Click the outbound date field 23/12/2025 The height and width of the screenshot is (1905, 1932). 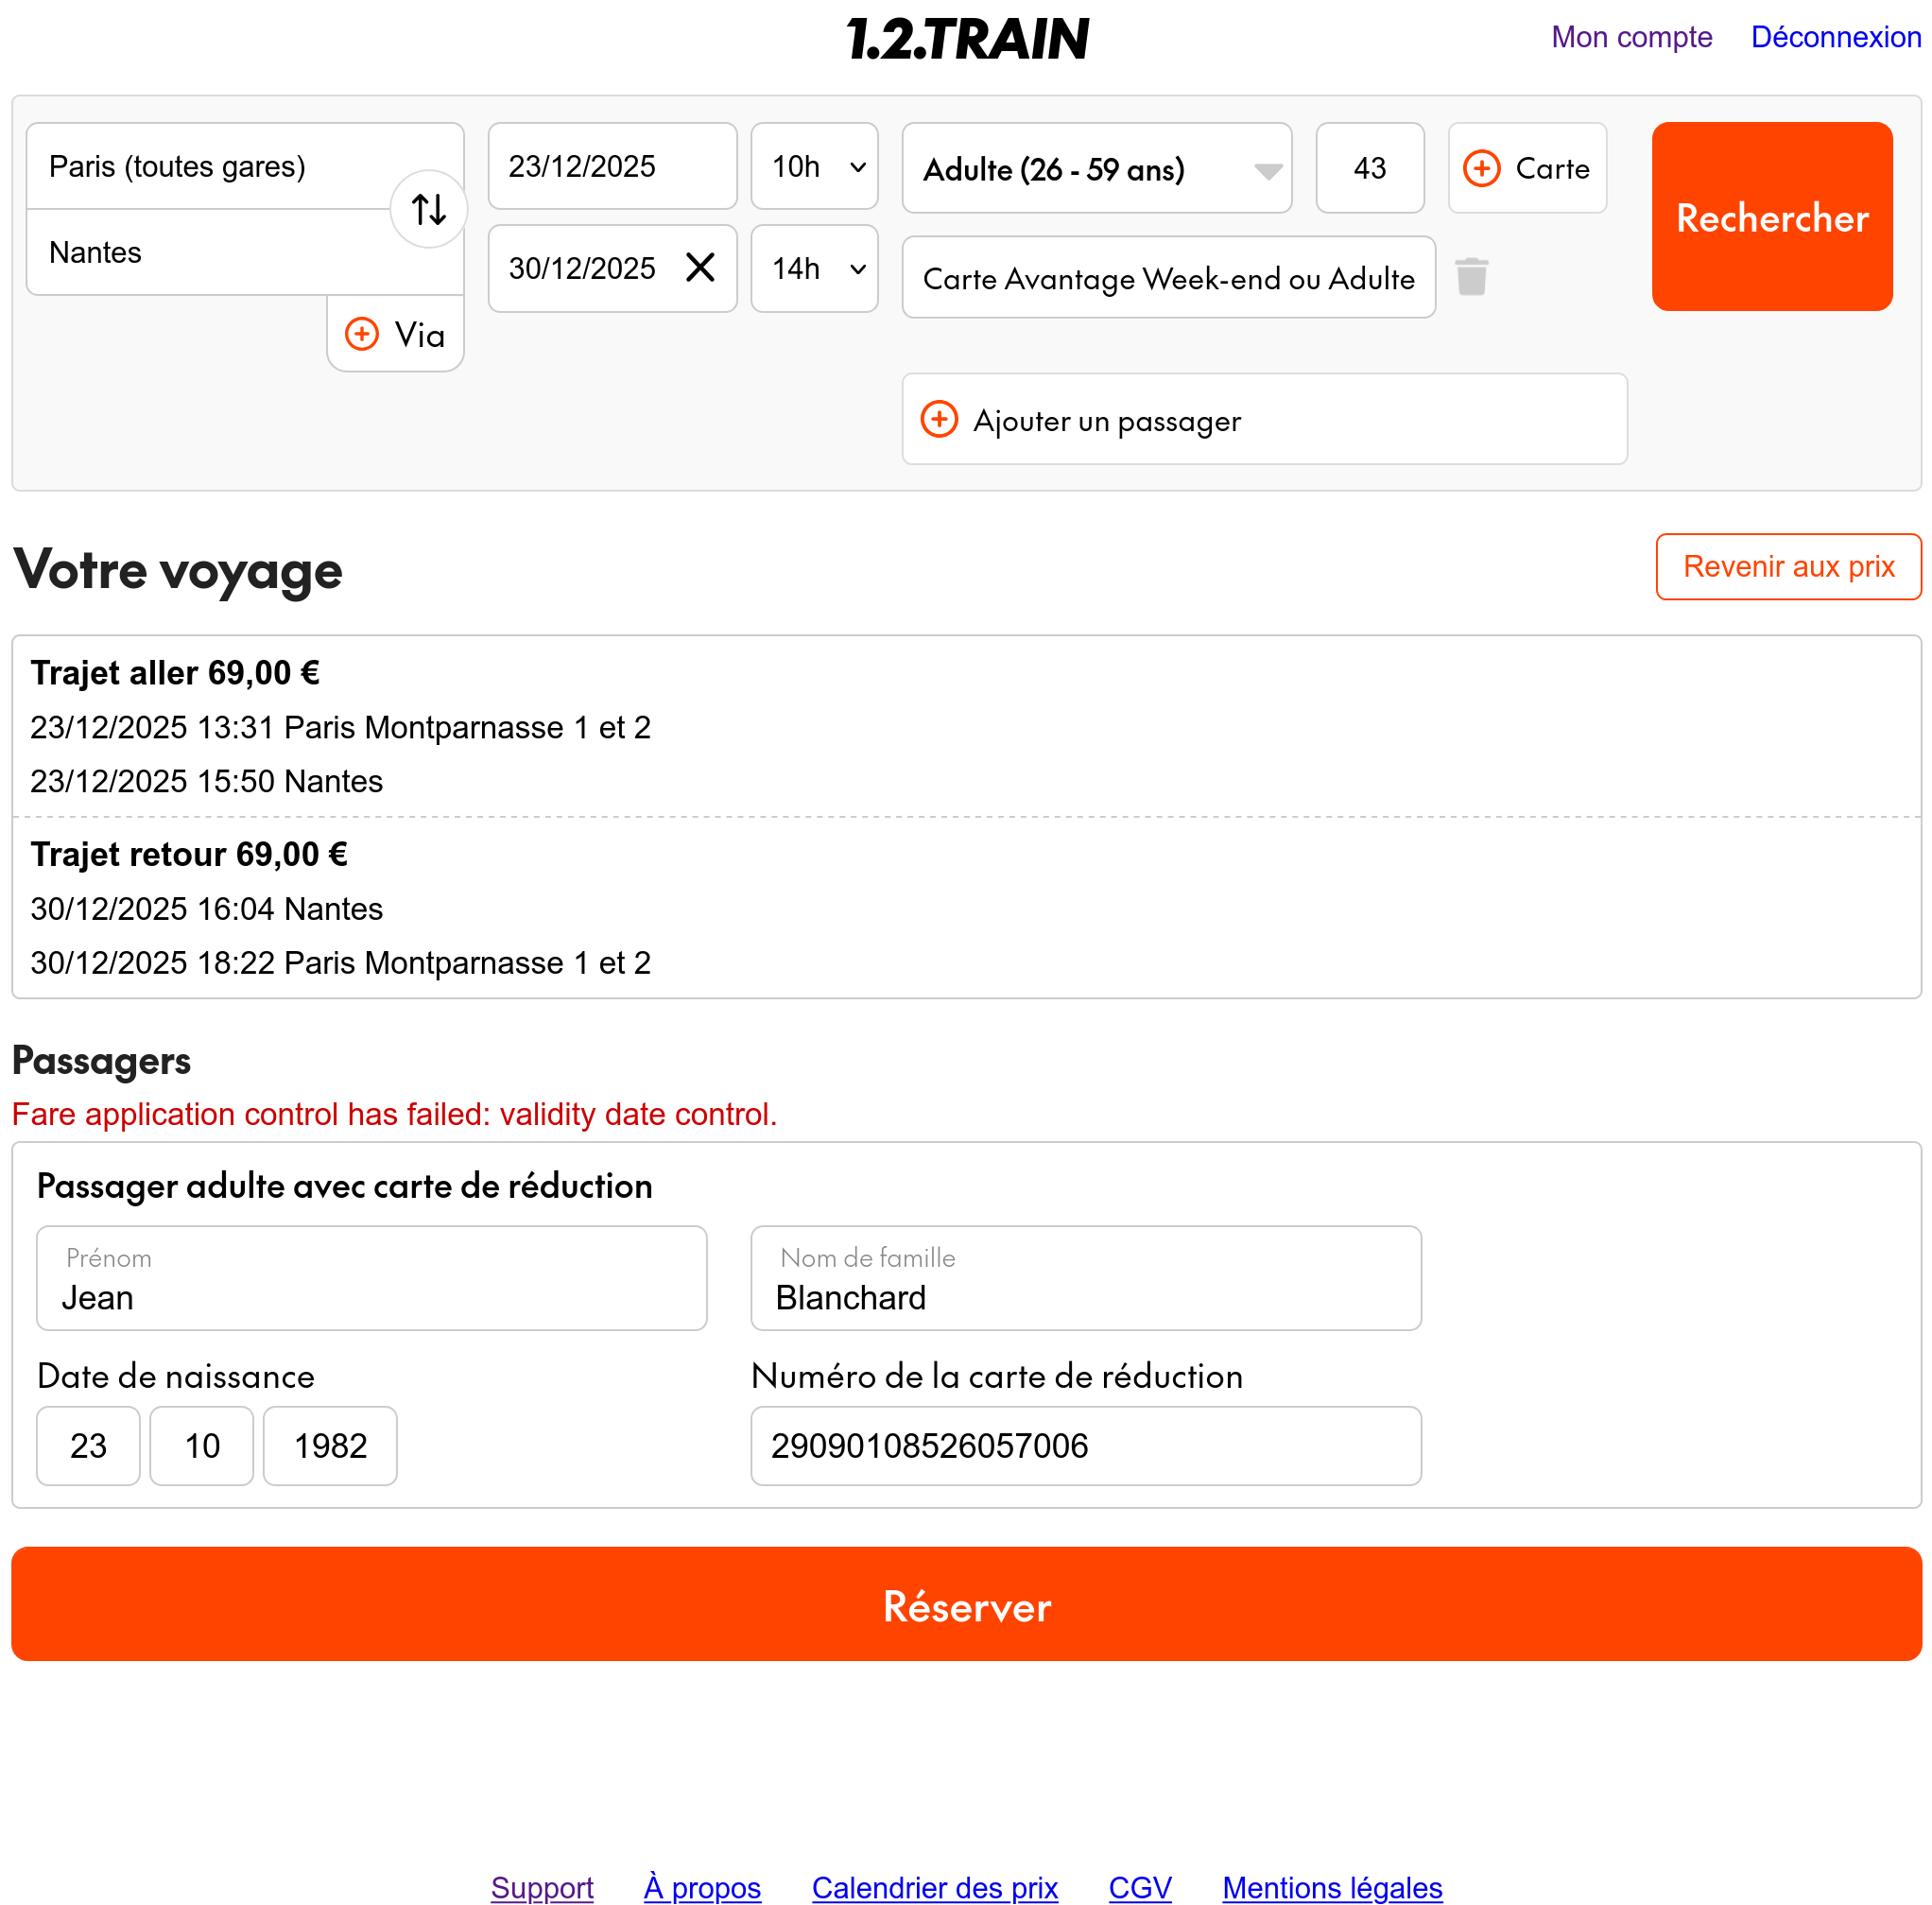612,166
